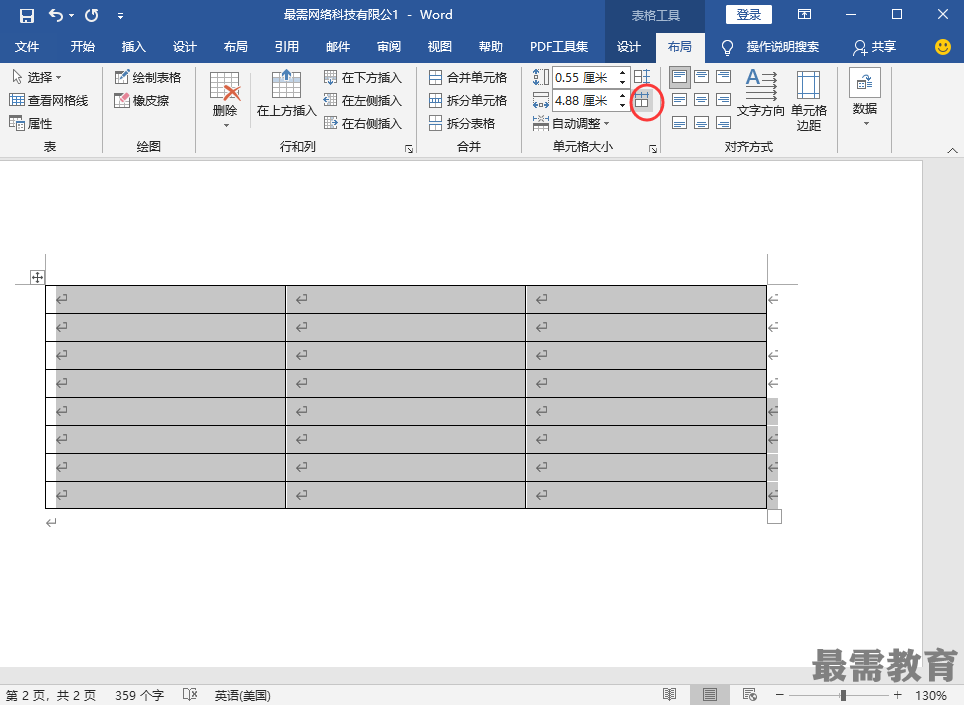Select align top left
The height and width of the screenshot is (705, 964).
click(x=679, y=76)
